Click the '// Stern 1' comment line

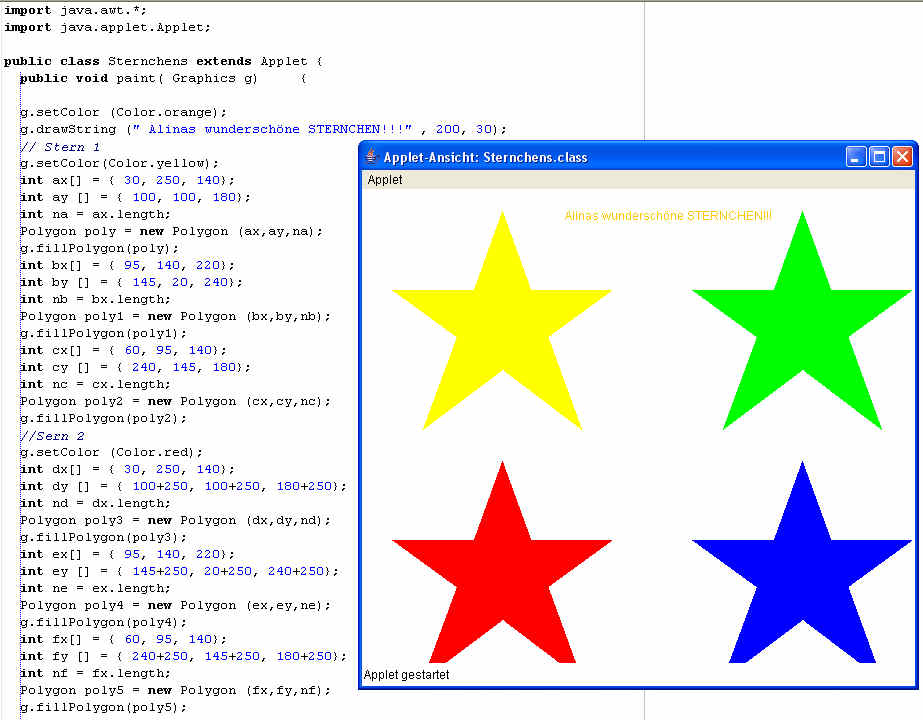click(x=60, y=147)
